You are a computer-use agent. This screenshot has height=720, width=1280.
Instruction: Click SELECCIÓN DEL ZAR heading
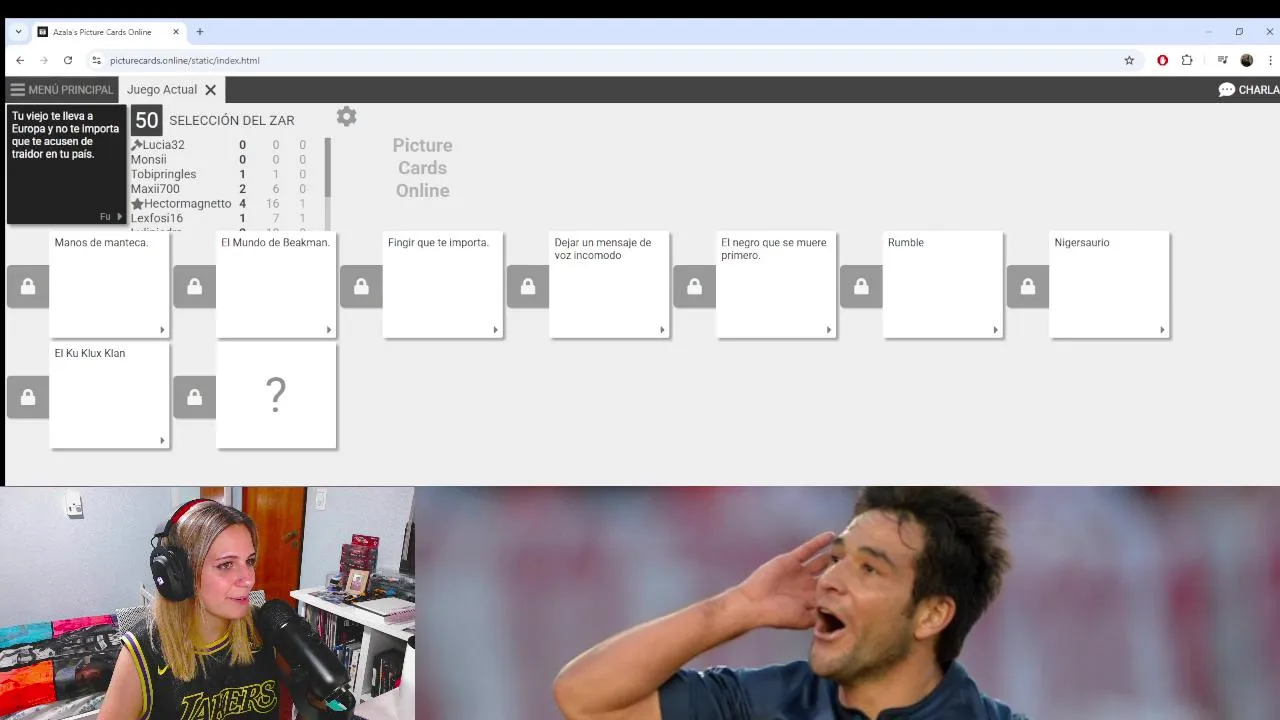click(231, 121)
